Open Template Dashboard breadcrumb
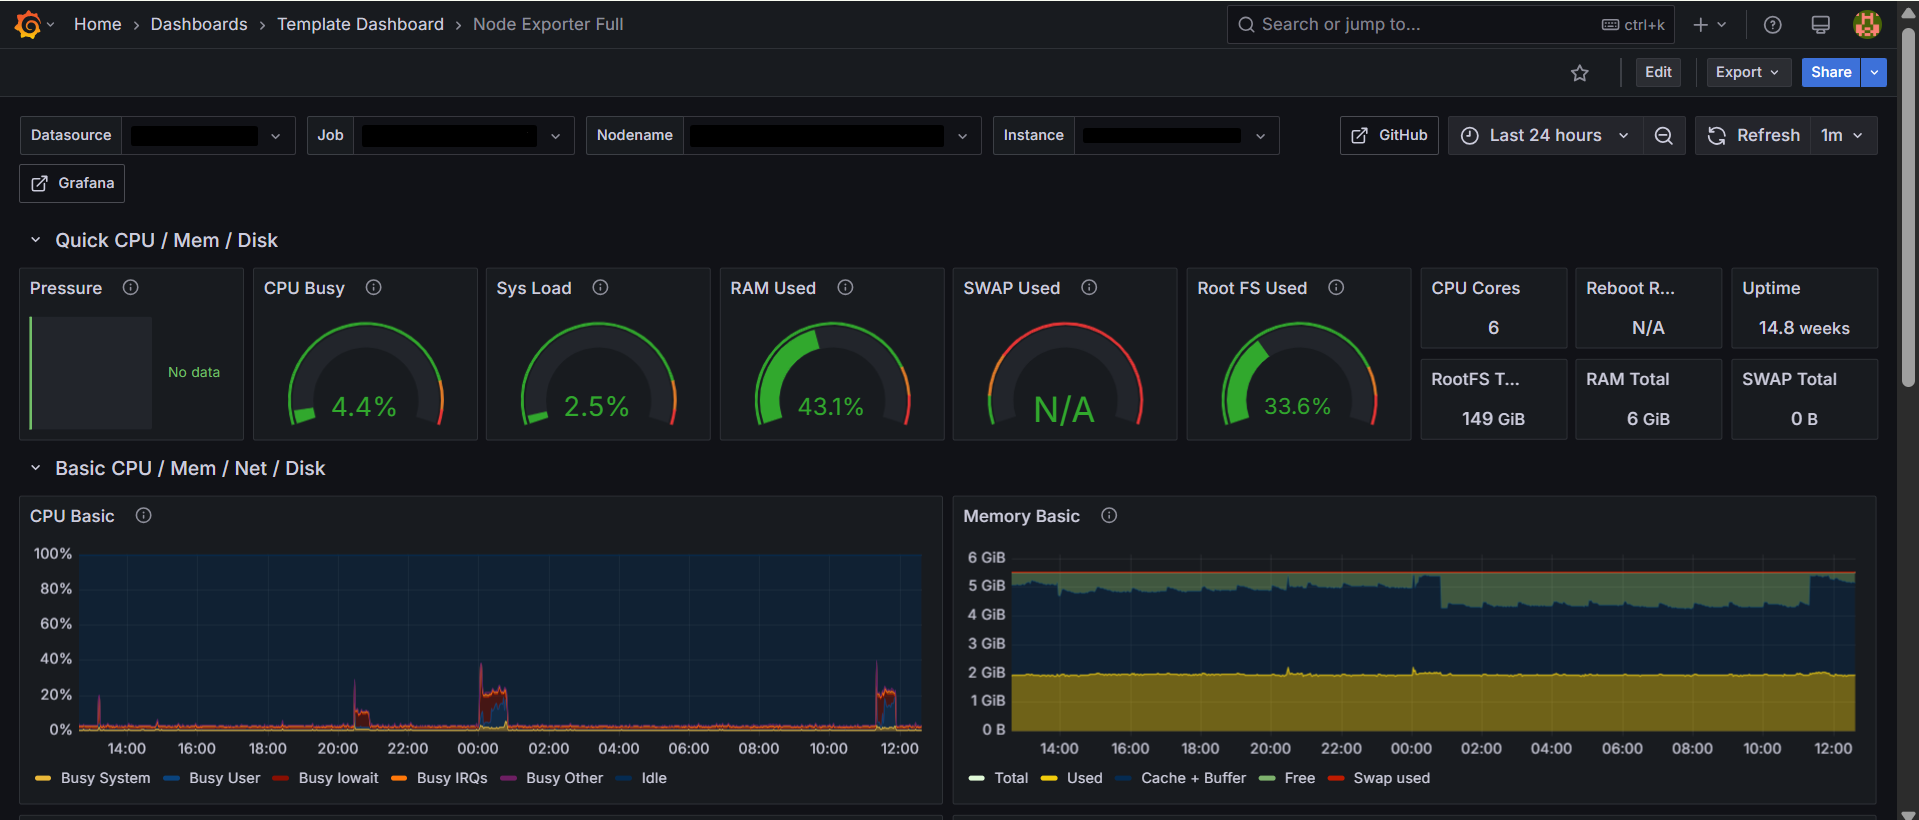This screenshot has height=820, width=1919. [x=360, y=24]
